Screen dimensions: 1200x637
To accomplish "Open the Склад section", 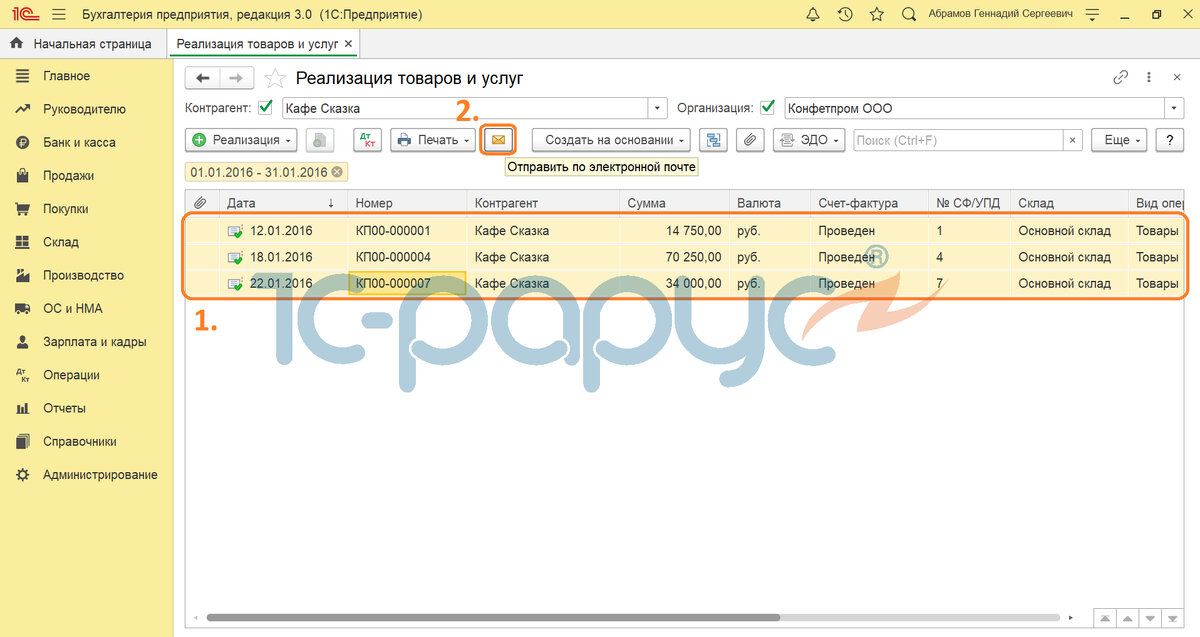I will pyautogui.click(x=60, y=242).
